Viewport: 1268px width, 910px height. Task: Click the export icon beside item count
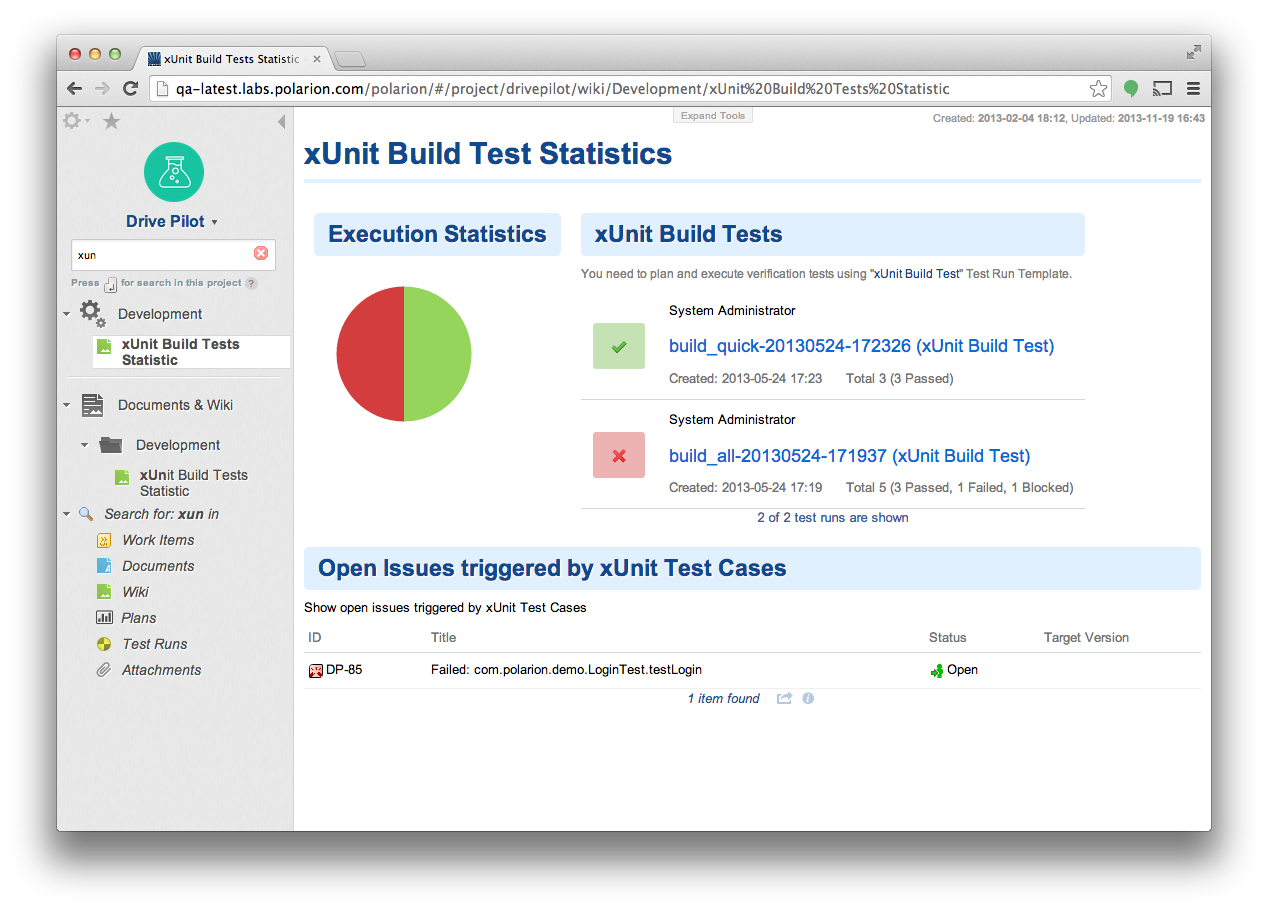(784, 698)
